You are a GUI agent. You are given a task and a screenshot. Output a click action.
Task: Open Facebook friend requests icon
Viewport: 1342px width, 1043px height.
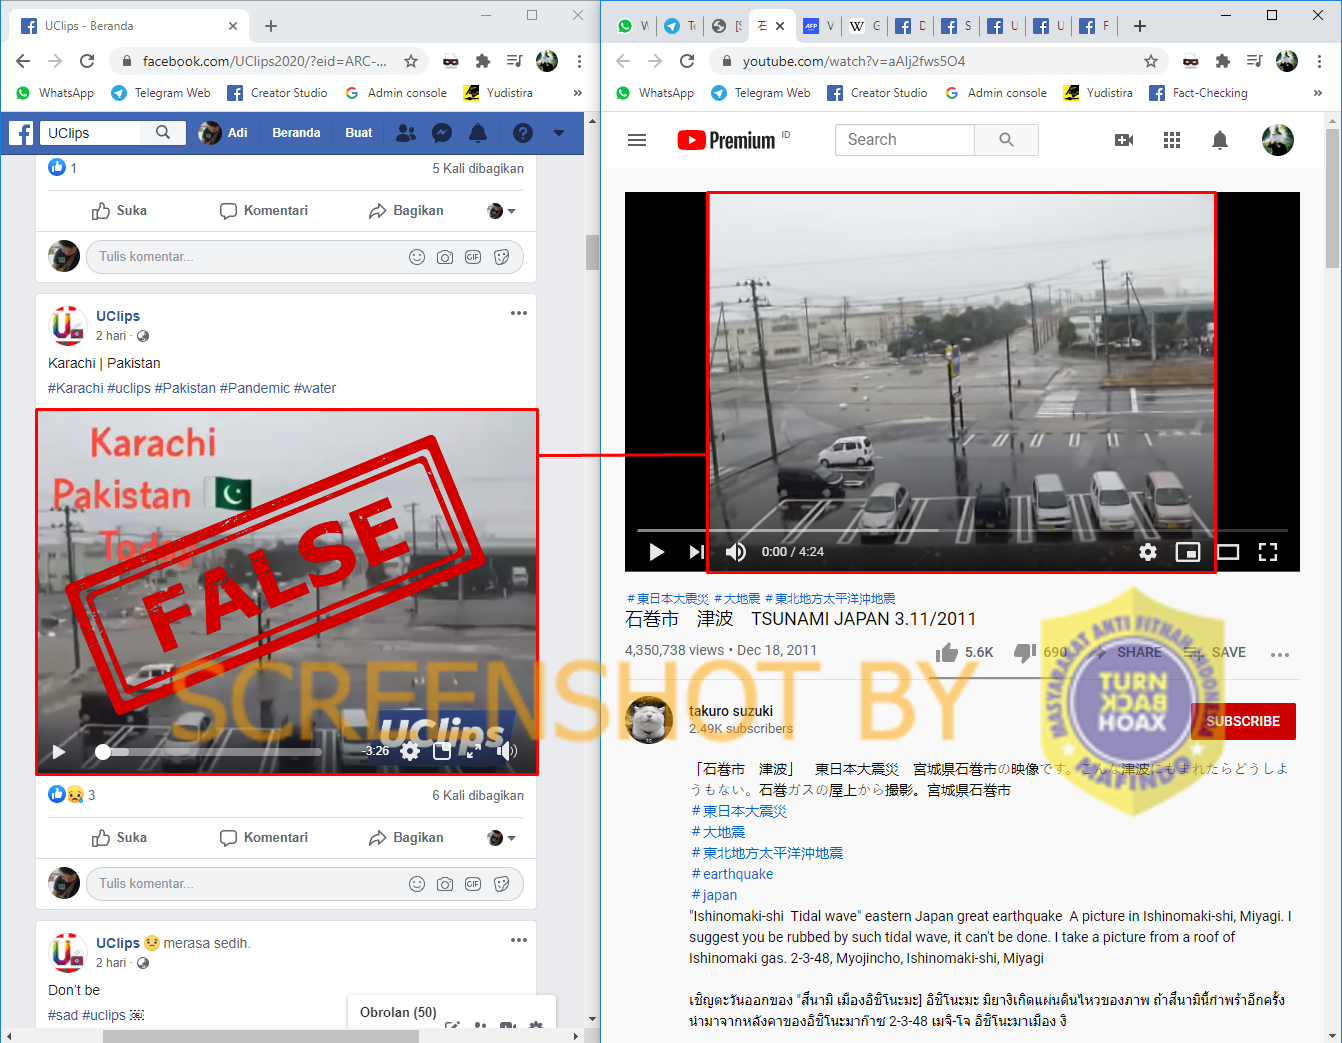(406, 133)
